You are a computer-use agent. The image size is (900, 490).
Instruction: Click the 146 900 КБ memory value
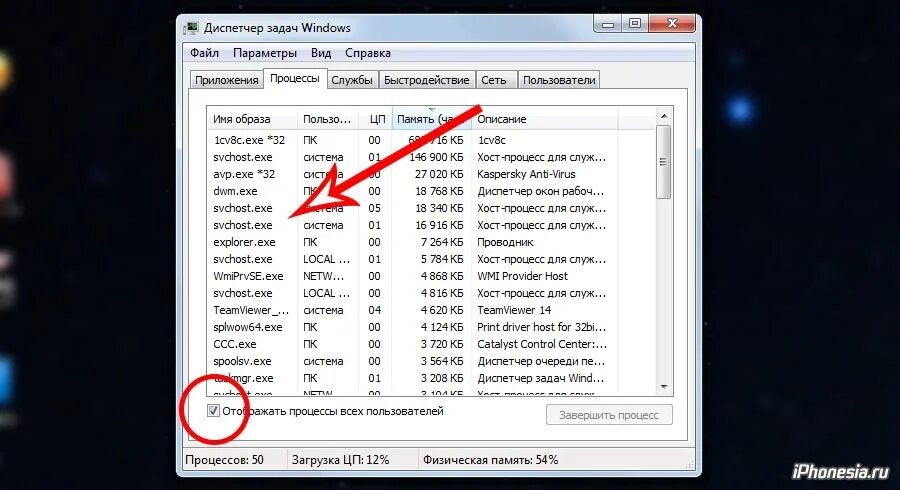[x=436, y=157]
